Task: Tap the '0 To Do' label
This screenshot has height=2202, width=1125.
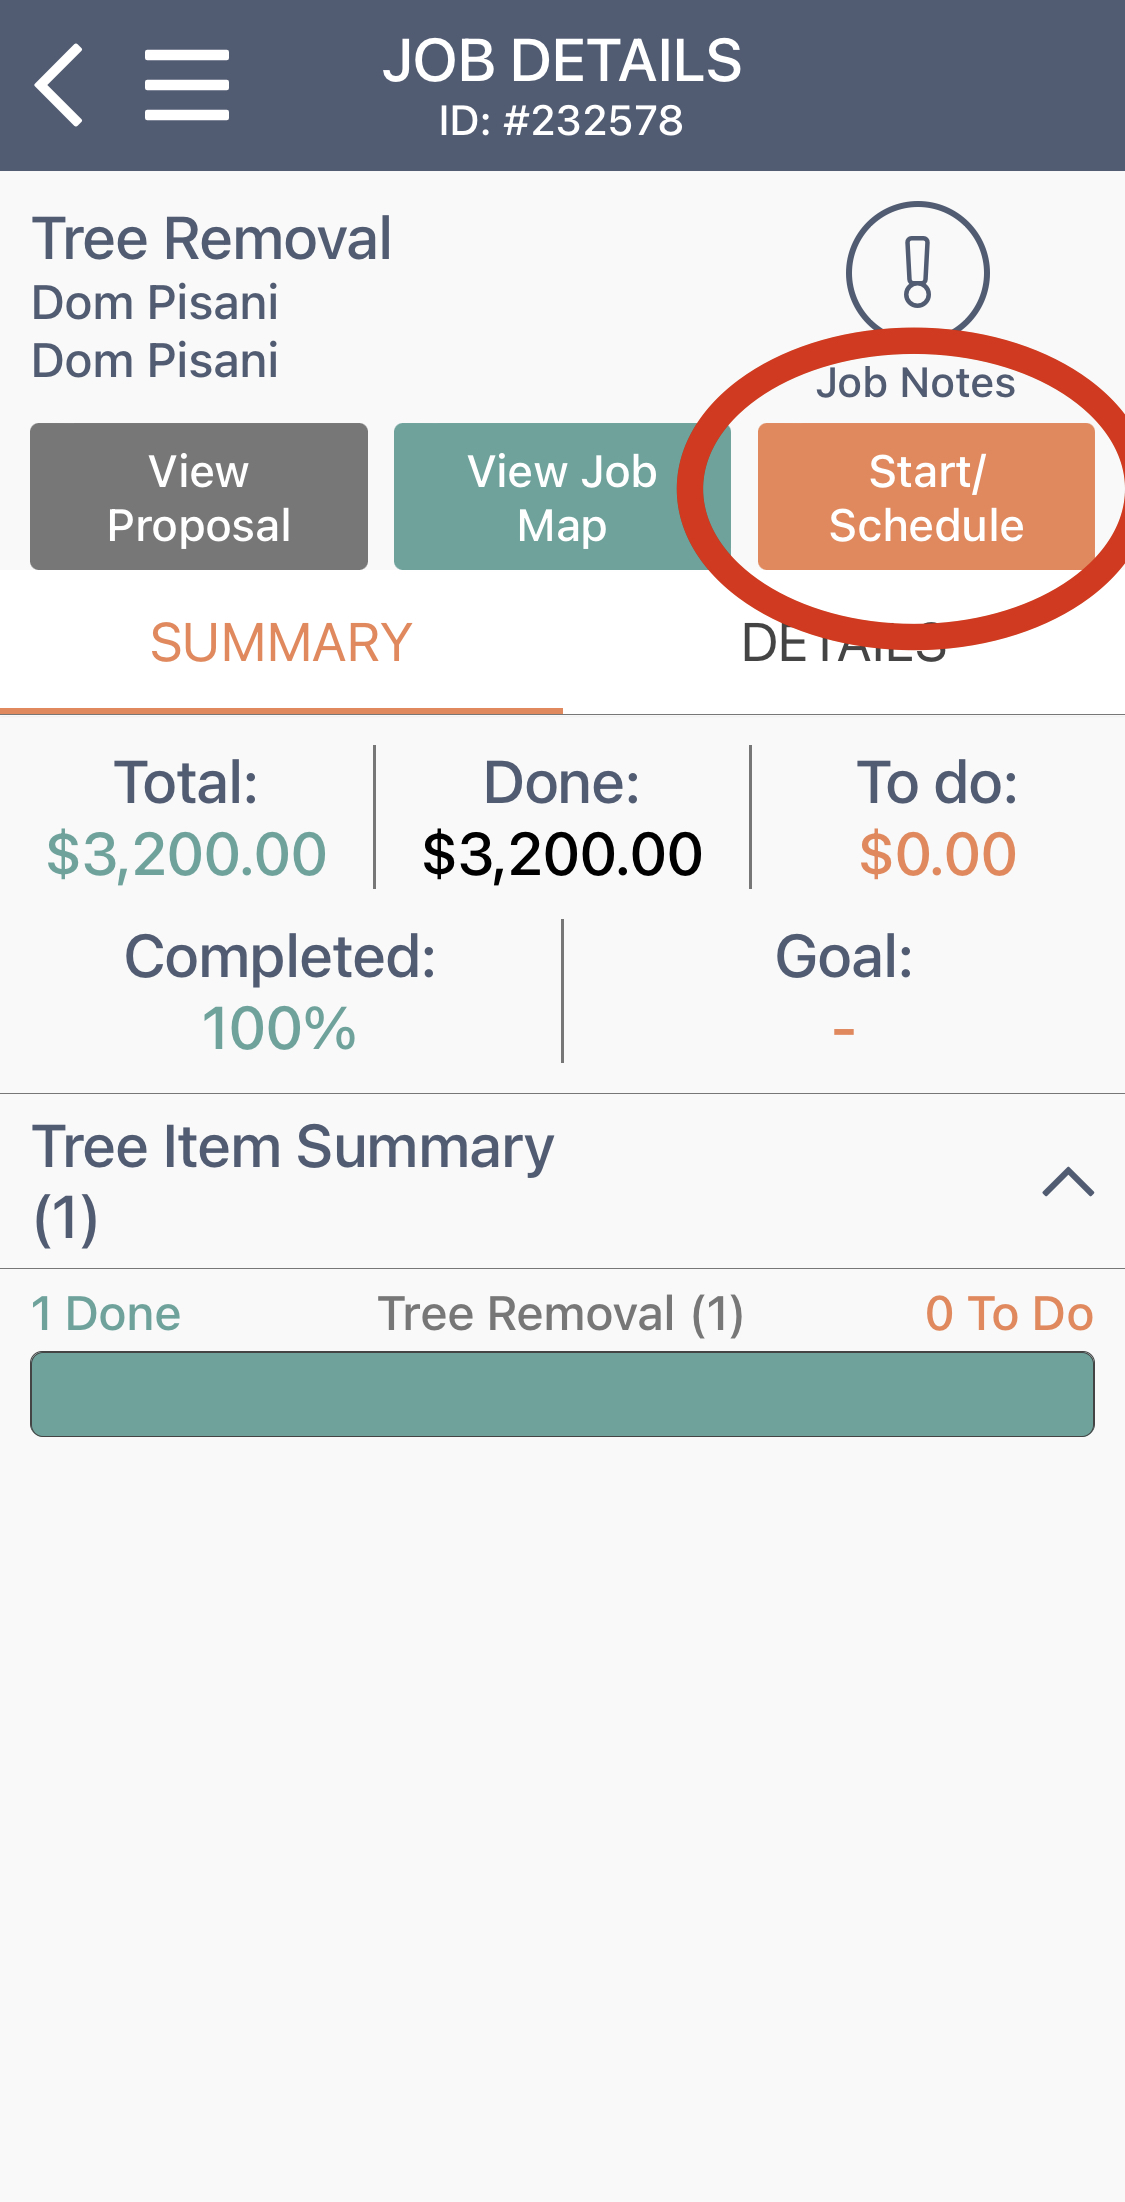Action: 1009,1314
